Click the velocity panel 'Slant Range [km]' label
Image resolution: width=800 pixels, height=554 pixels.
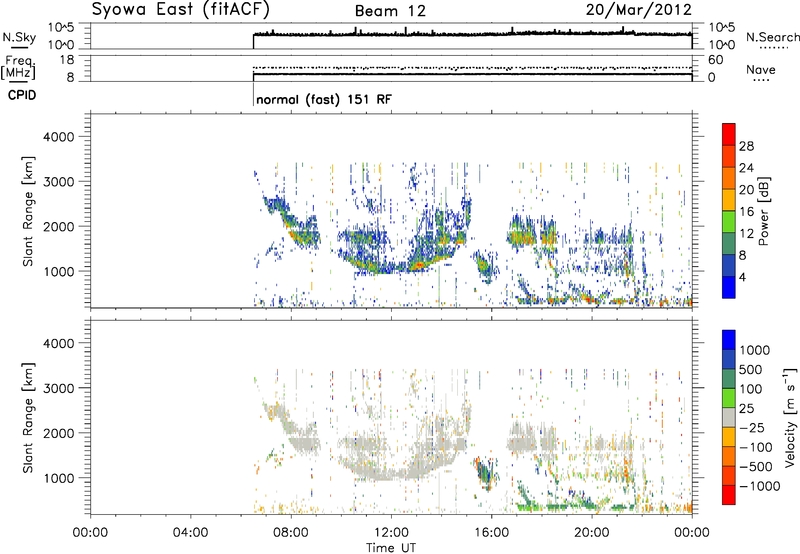pos(28,418)
